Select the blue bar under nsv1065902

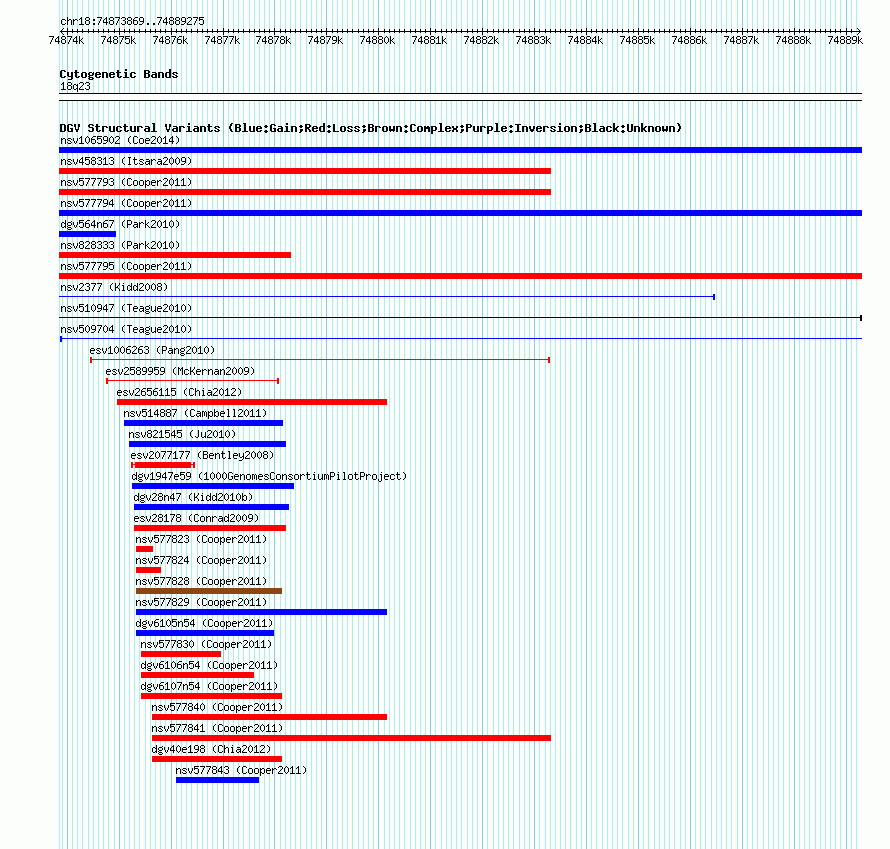(460, 150)
